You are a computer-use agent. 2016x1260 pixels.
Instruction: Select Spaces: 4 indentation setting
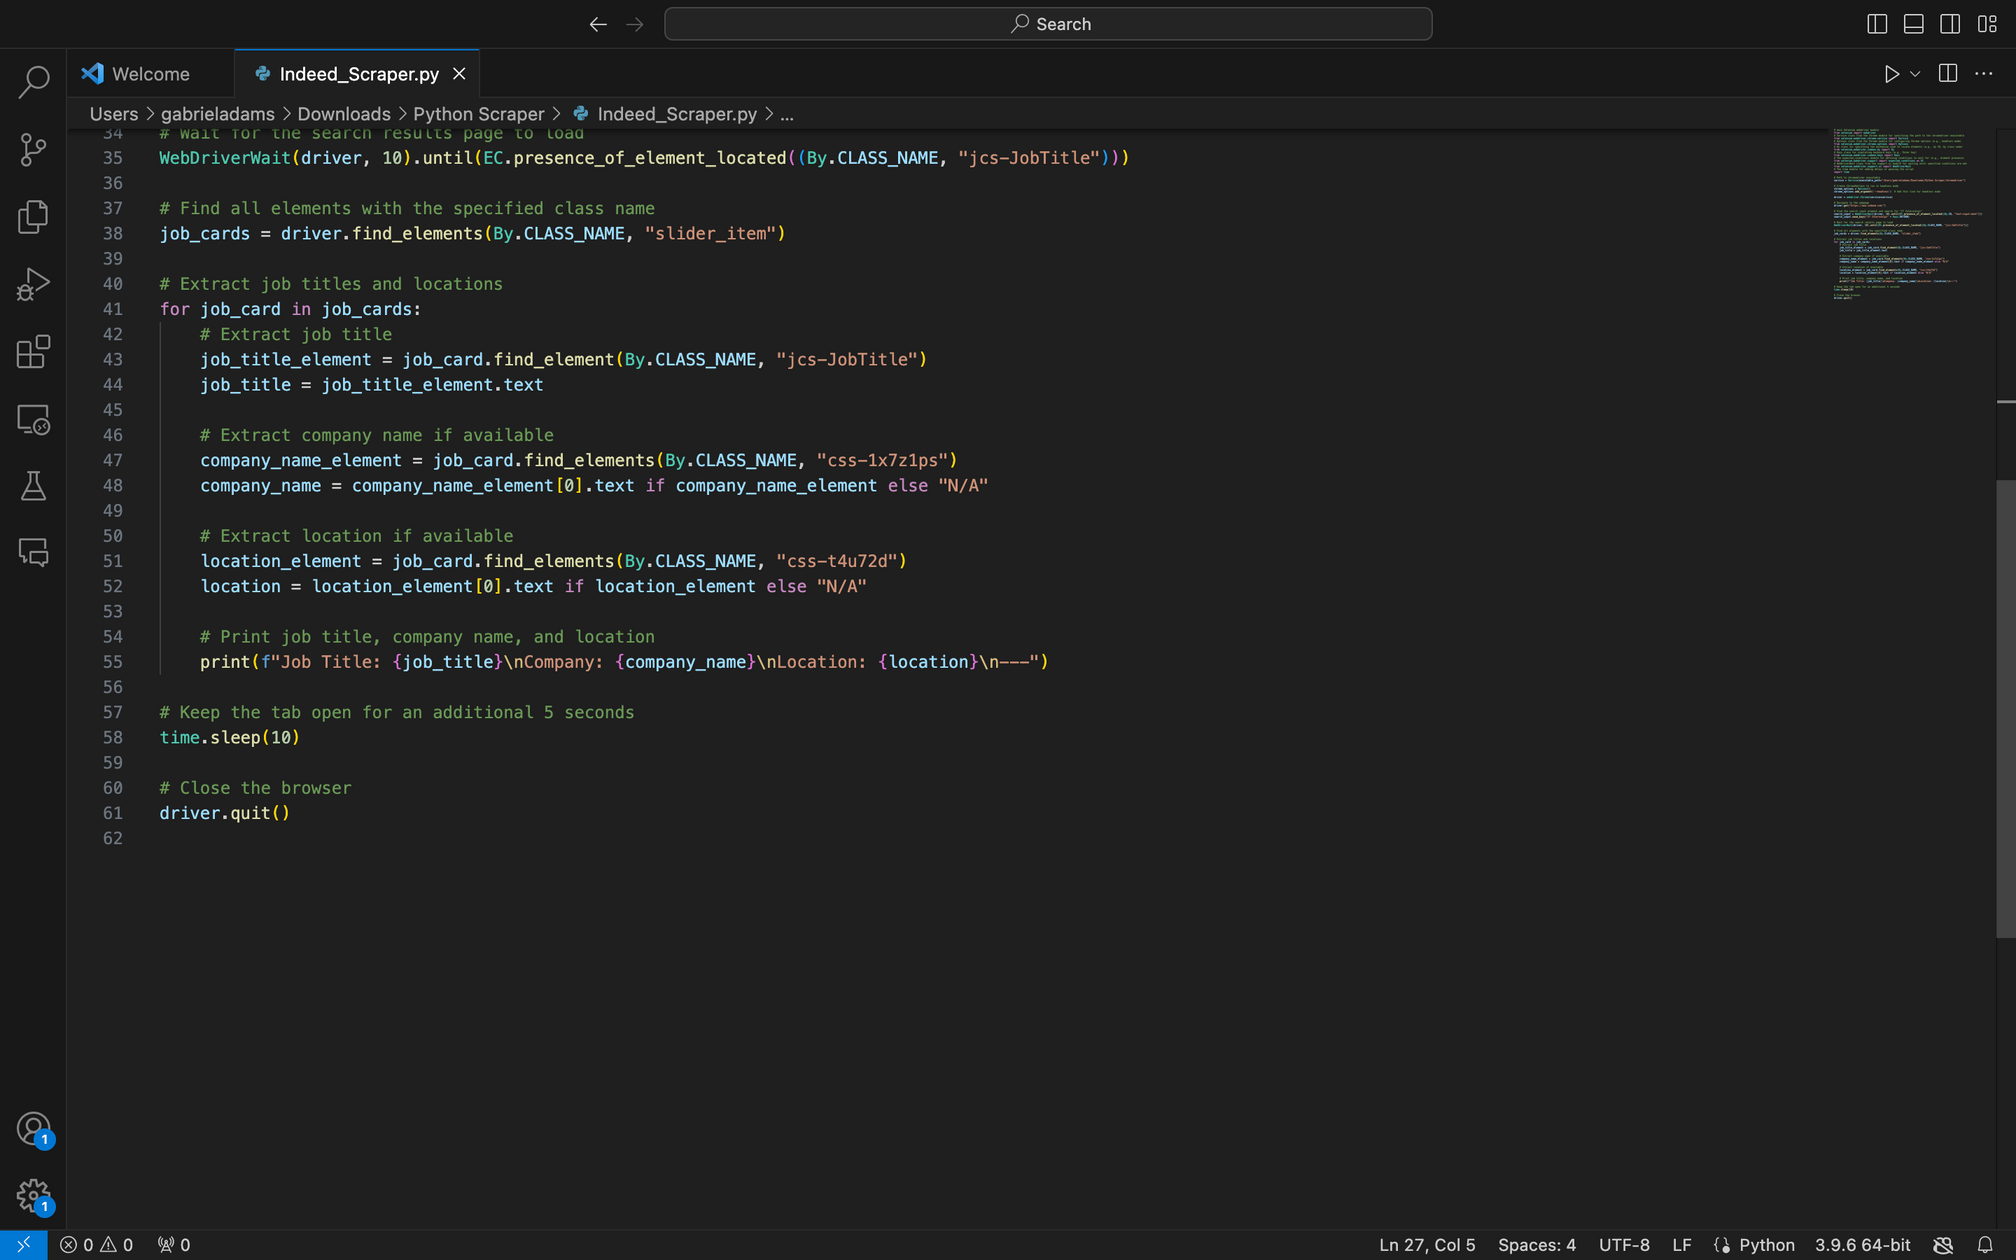pyautogui.click(x=1536, y=1245)
